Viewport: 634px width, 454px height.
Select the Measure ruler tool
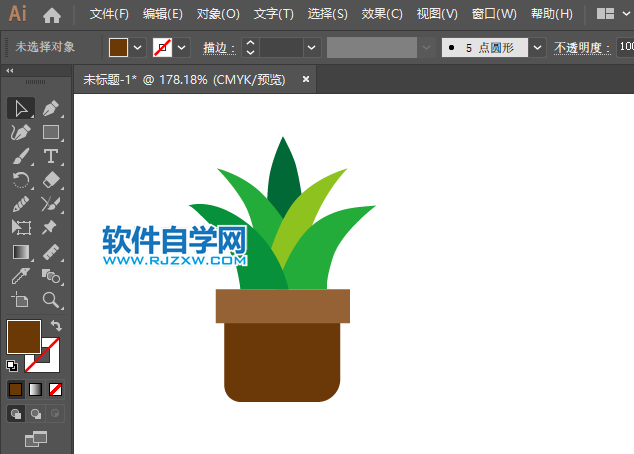point(51,252)
